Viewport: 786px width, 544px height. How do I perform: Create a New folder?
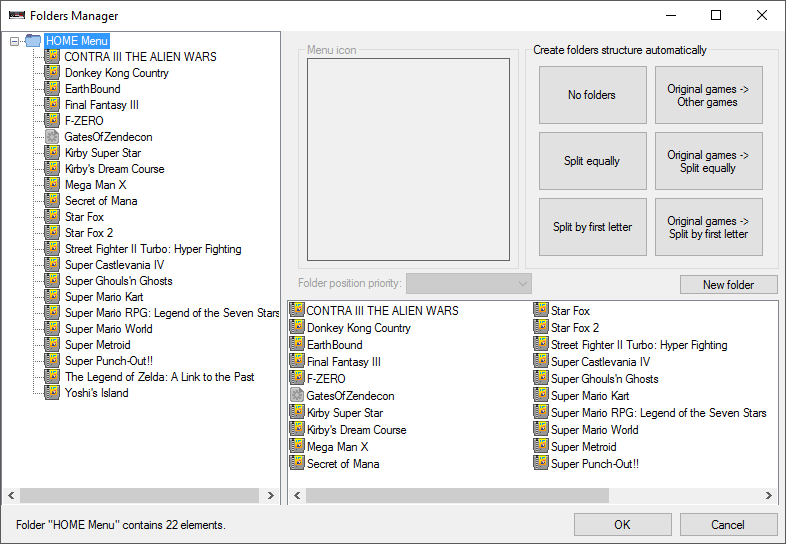728,285
